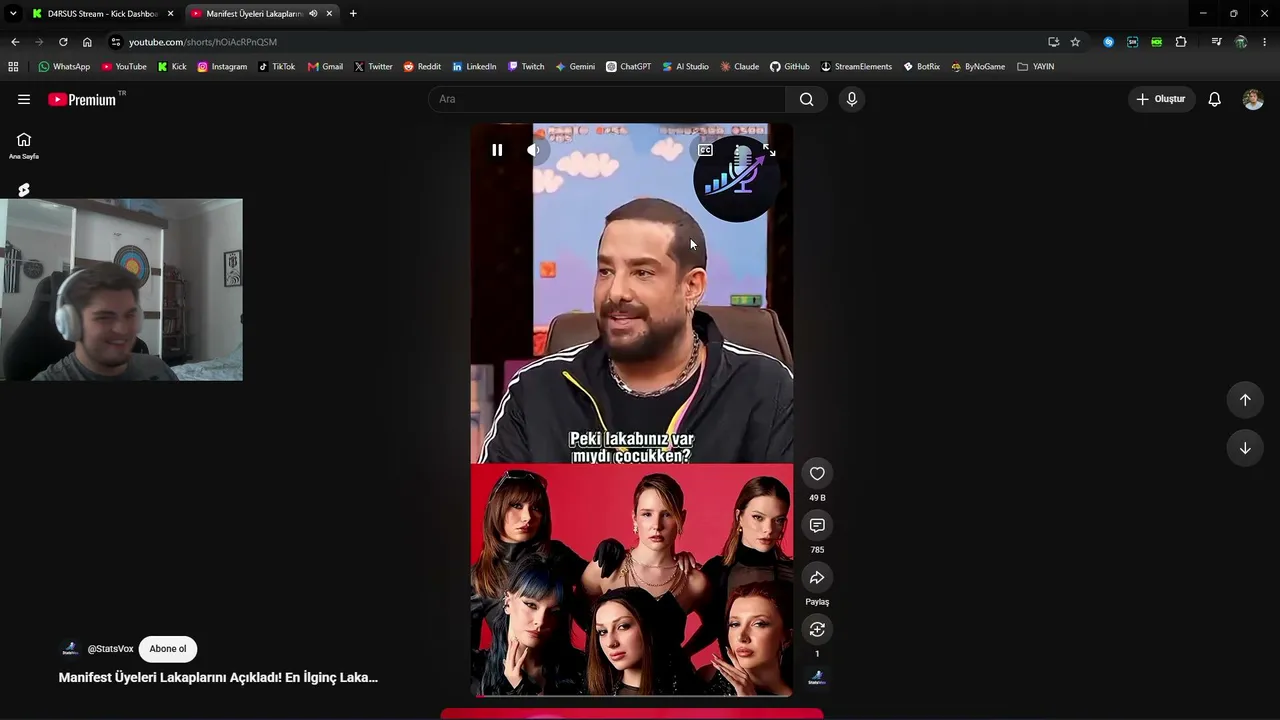Go to the next Short with down arrow
This screenshot has height=720, width=1280.
tap(1245, 448)
